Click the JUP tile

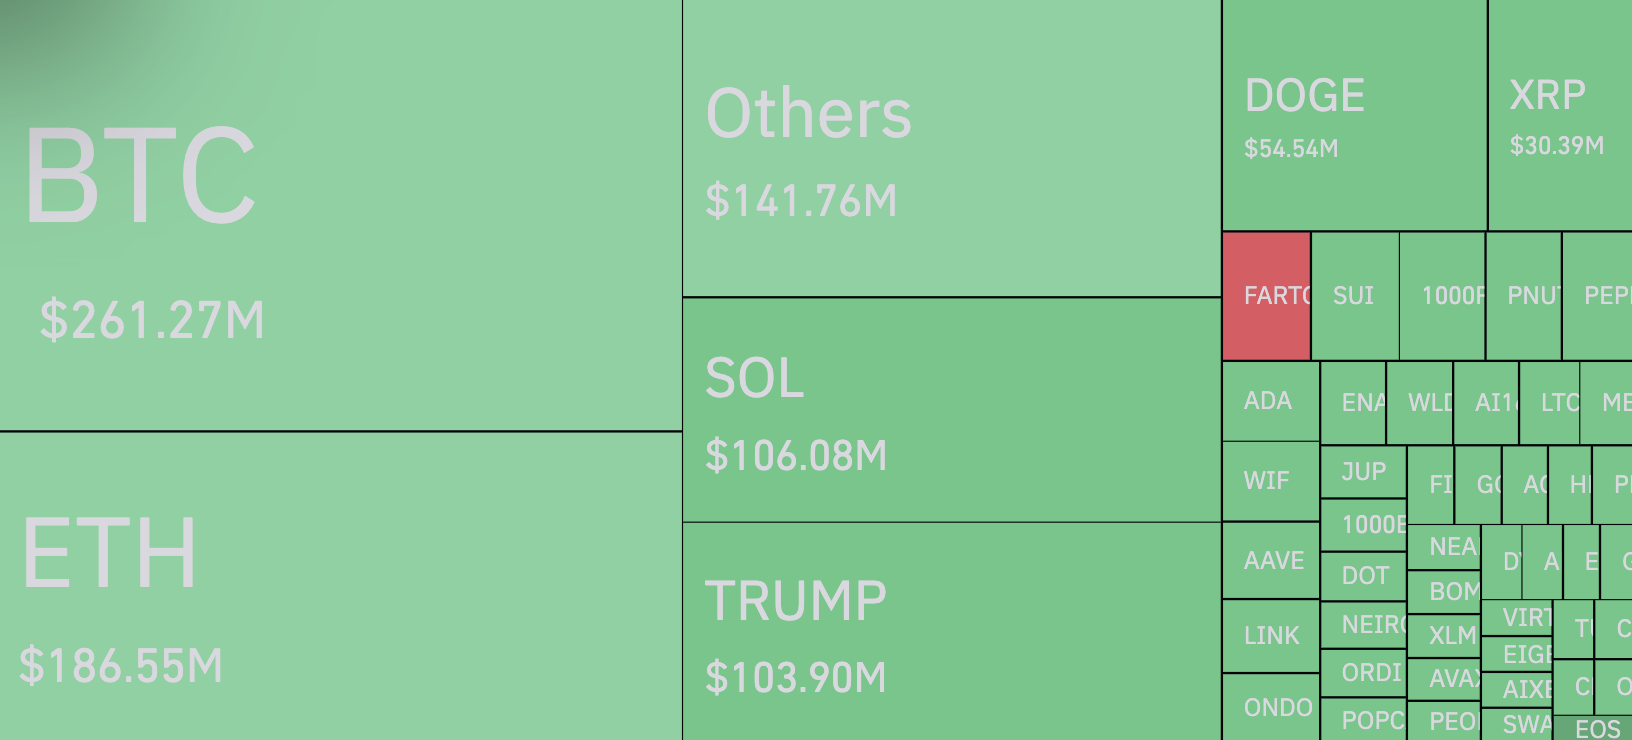[1363, 472]
